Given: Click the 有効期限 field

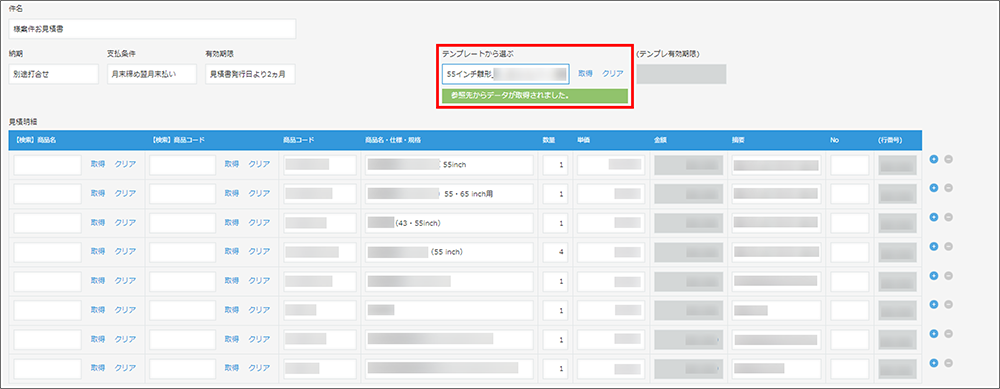Looking at the screenshot, I should coord(250,74).
